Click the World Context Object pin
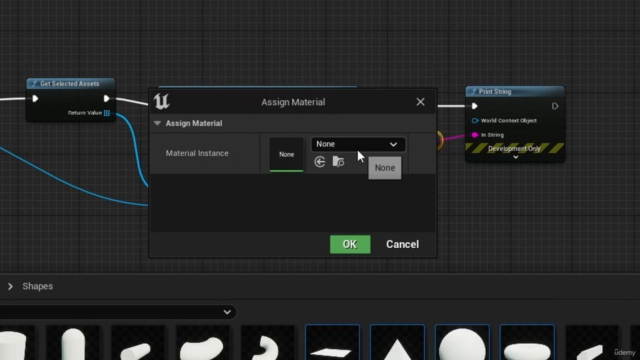640x360 pixels. (x=475, y=120)
